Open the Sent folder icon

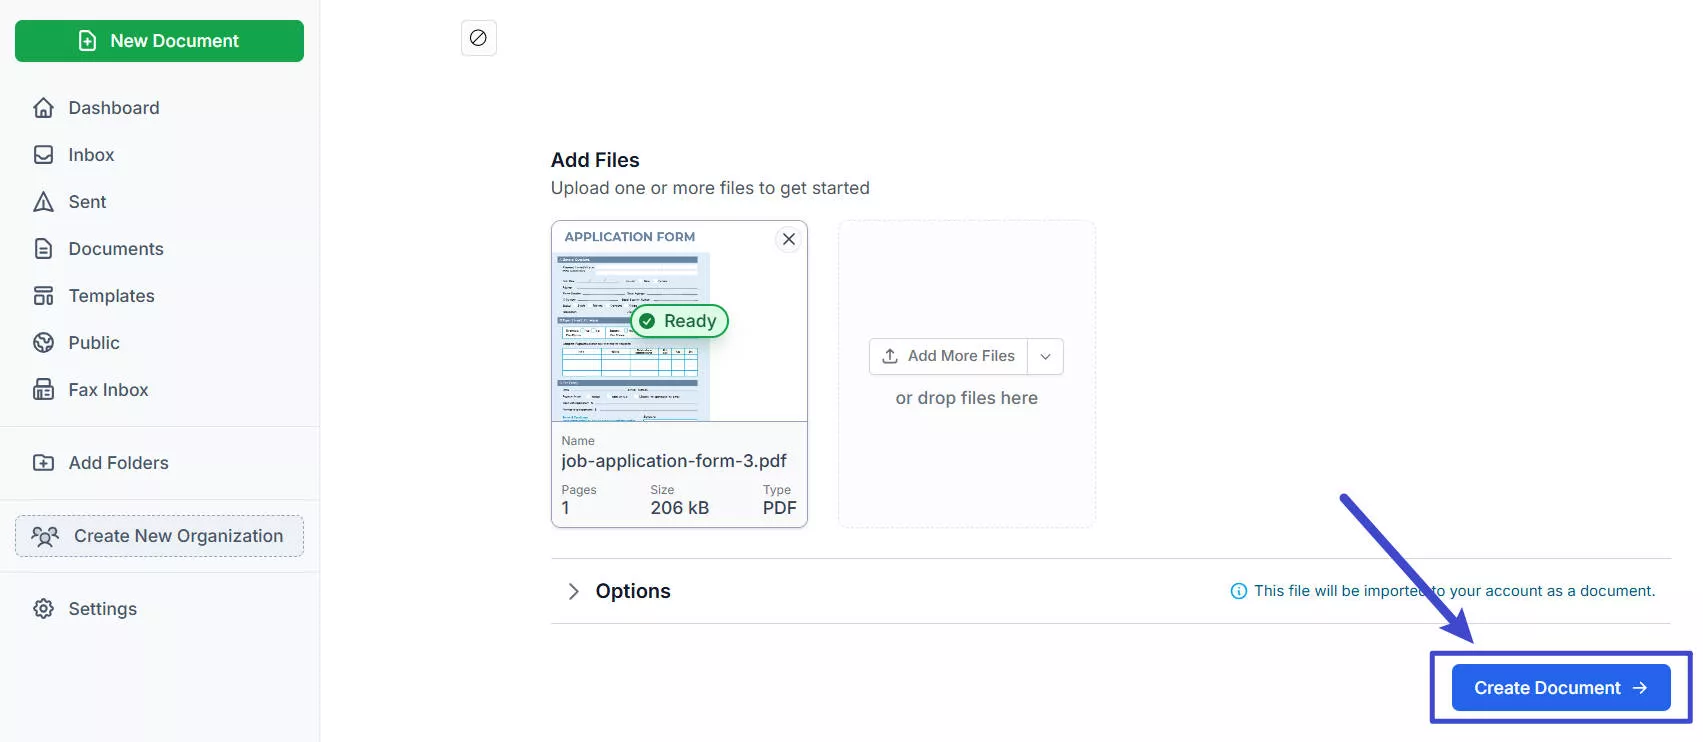pos(44,201)
